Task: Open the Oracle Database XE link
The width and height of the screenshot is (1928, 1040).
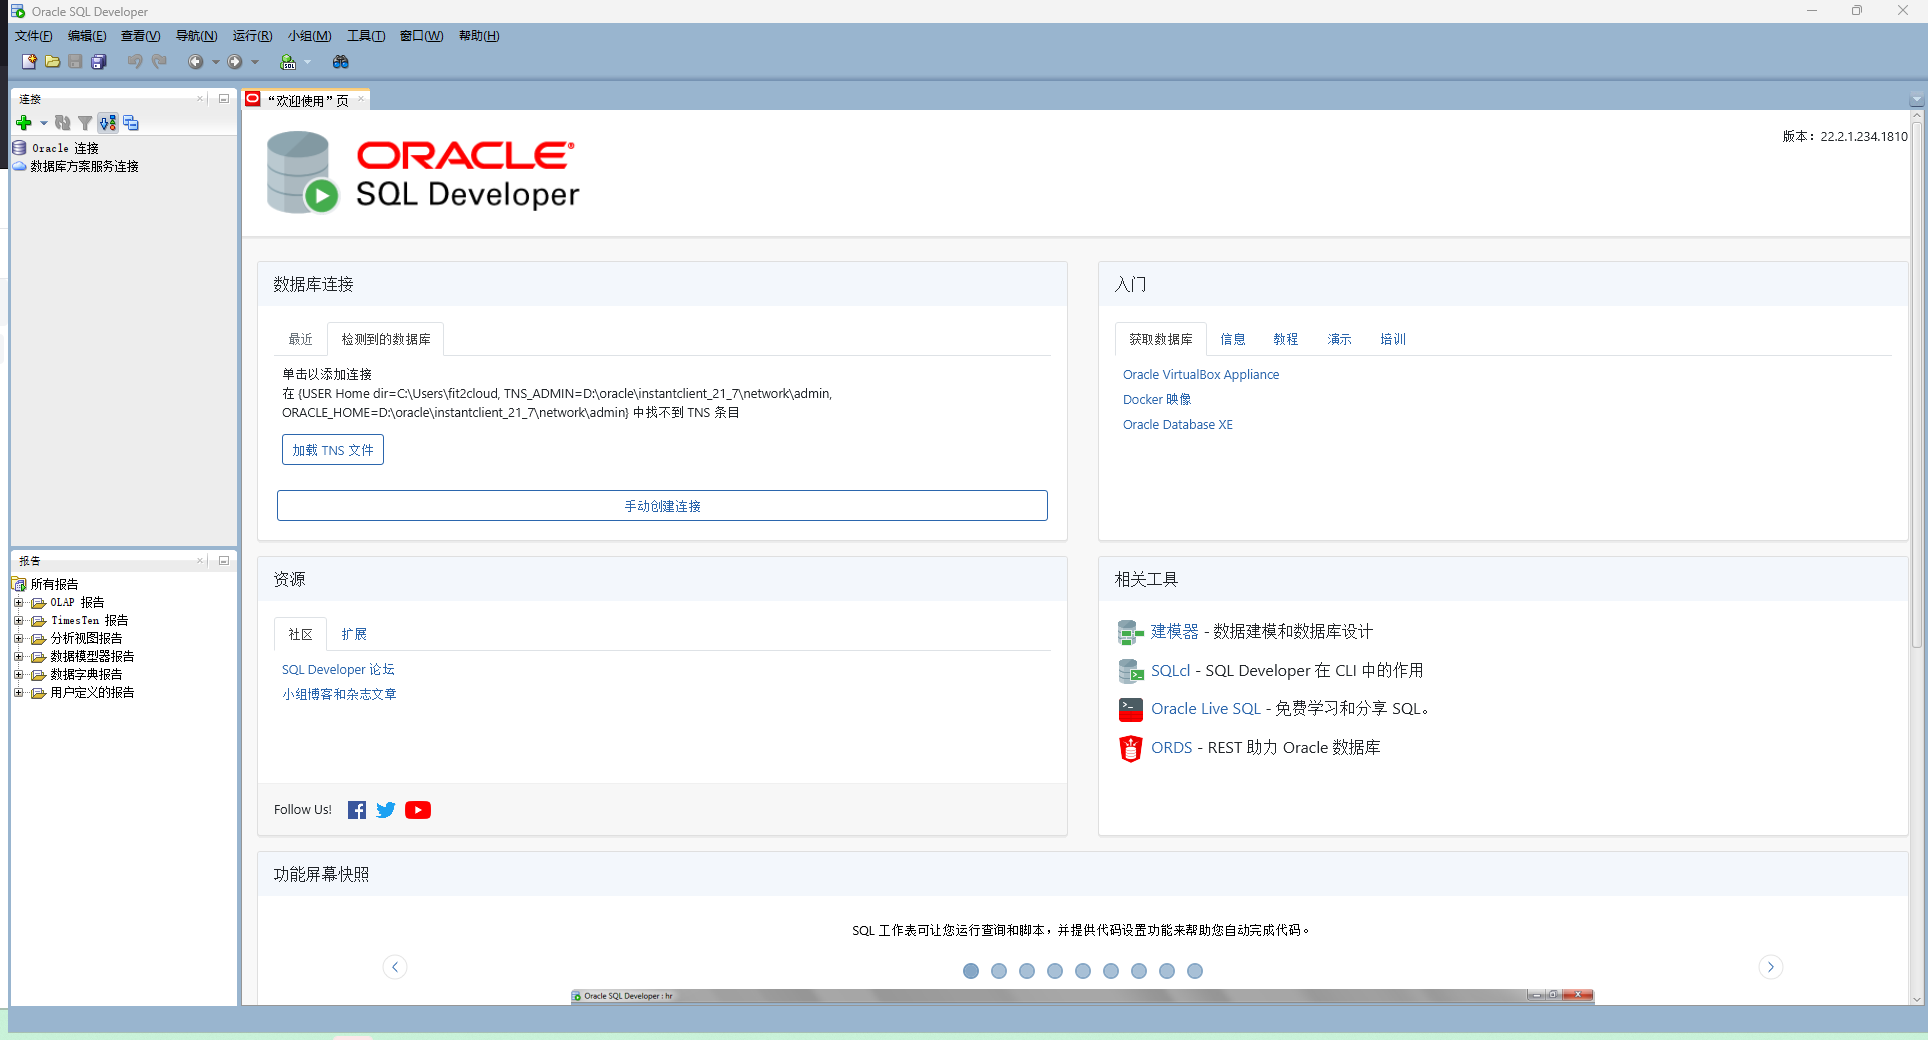Action: [1177, 424]
